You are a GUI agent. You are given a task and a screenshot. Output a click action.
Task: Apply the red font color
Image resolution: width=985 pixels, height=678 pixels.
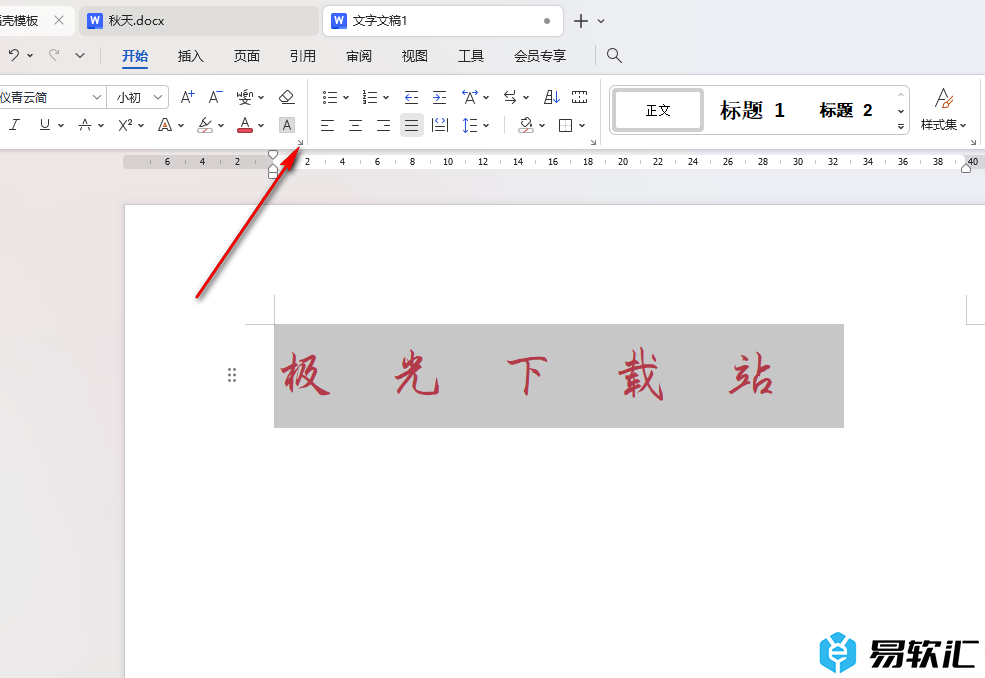click(245, 125)
